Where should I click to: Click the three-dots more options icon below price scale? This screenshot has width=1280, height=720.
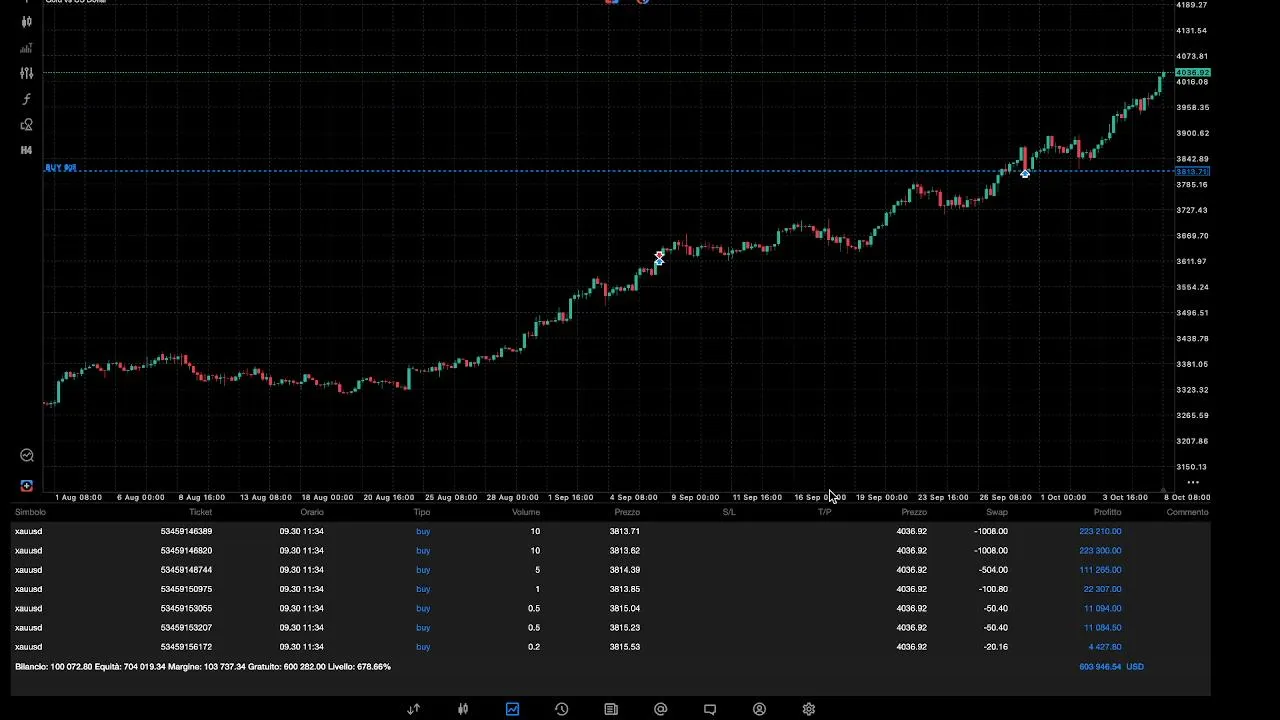click(x=1193, y=482)
